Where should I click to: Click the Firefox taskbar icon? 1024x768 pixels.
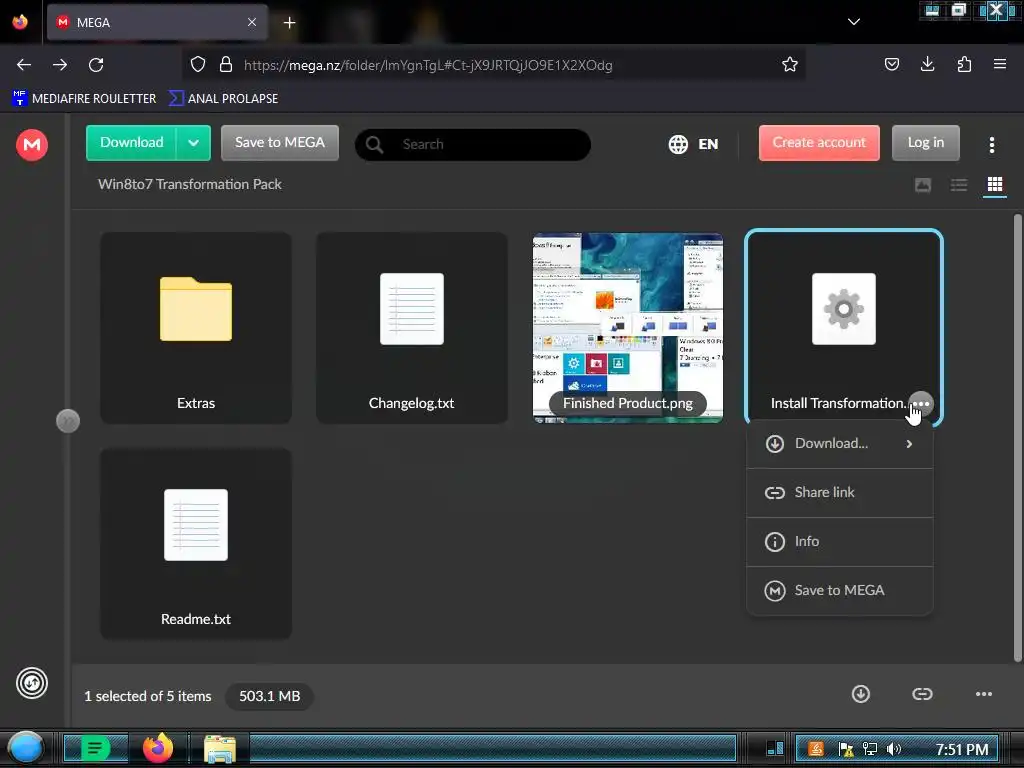click(158, 748)
